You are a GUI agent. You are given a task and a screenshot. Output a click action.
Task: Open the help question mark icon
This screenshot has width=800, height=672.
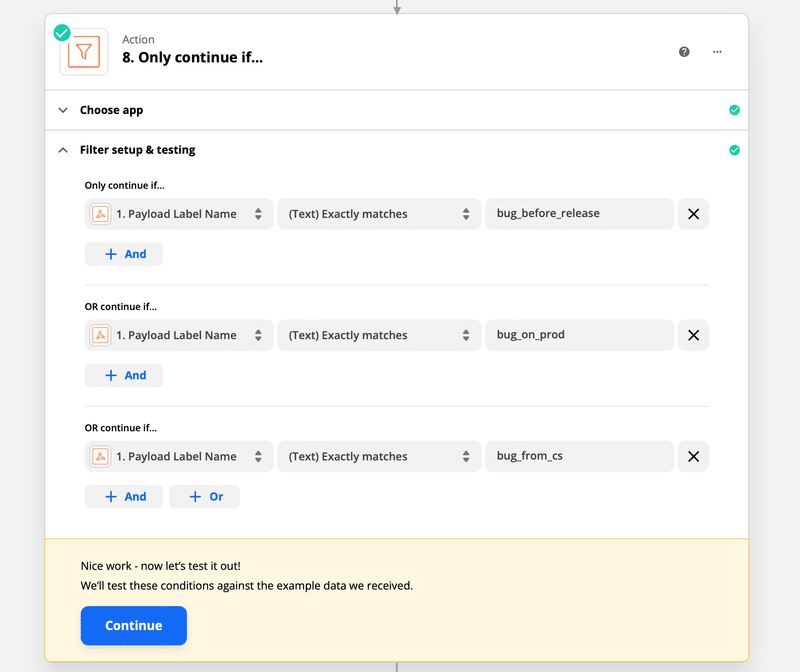[x=684, y=52]
